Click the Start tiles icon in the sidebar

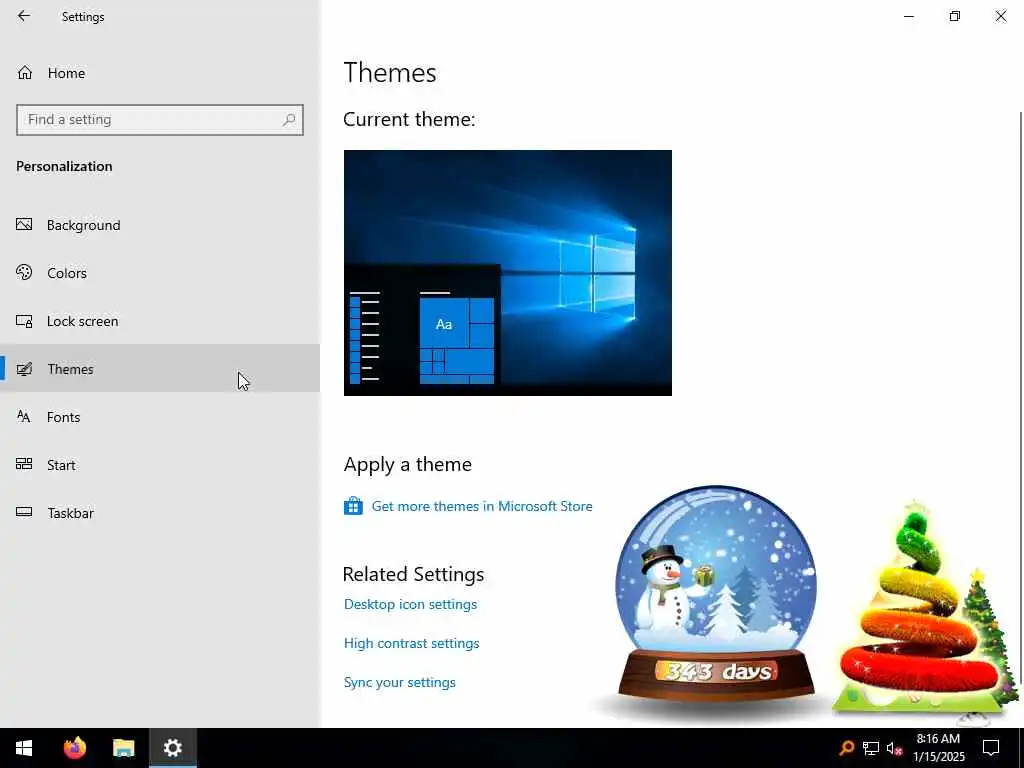tap(24, 464)
